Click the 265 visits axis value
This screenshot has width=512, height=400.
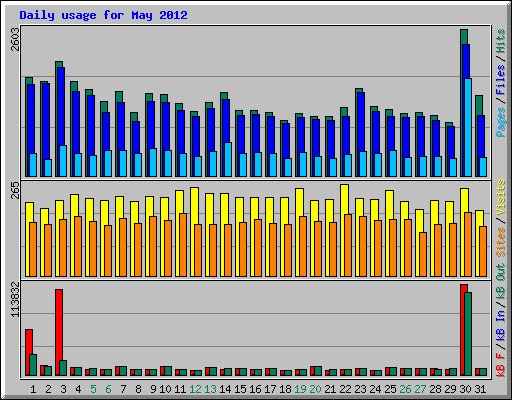pyautogui.click(x=16, y=190)
